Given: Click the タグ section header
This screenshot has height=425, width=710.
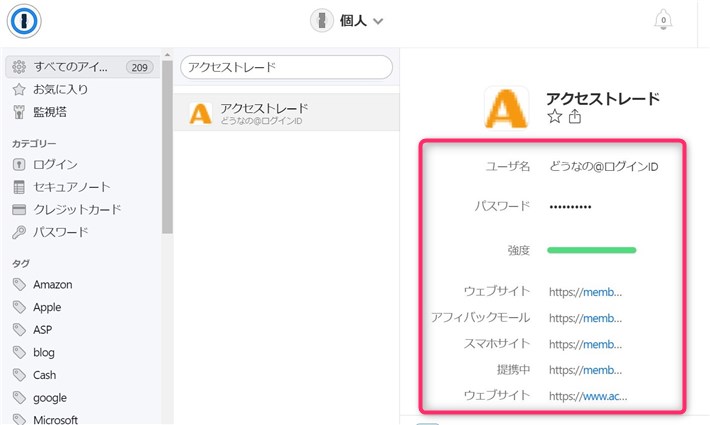Looking at the screenshot, I should 21,263.
